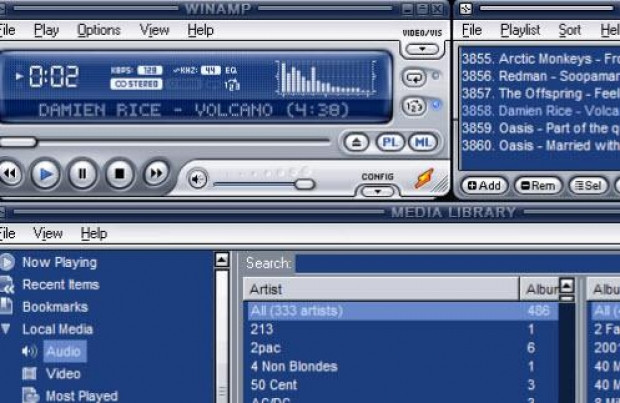Select artist 4 Non Blondes

click(401, 366)
